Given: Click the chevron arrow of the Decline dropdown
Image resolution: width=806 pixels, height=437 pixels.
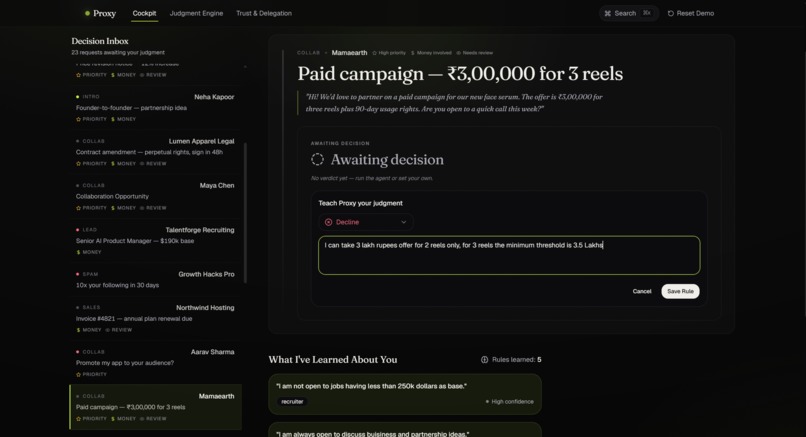Looking at the screenshot, I should pos(404,222).
